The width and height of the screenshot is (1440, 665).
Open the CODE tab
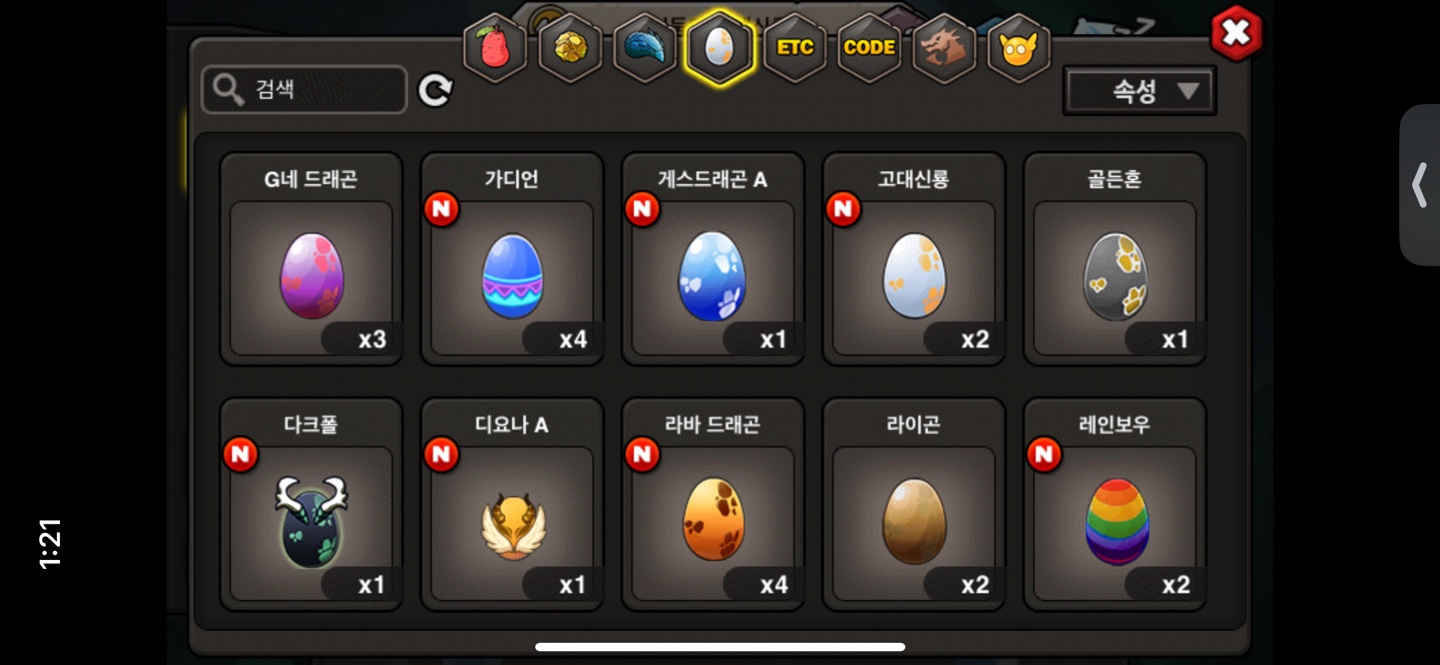point(869,47)
